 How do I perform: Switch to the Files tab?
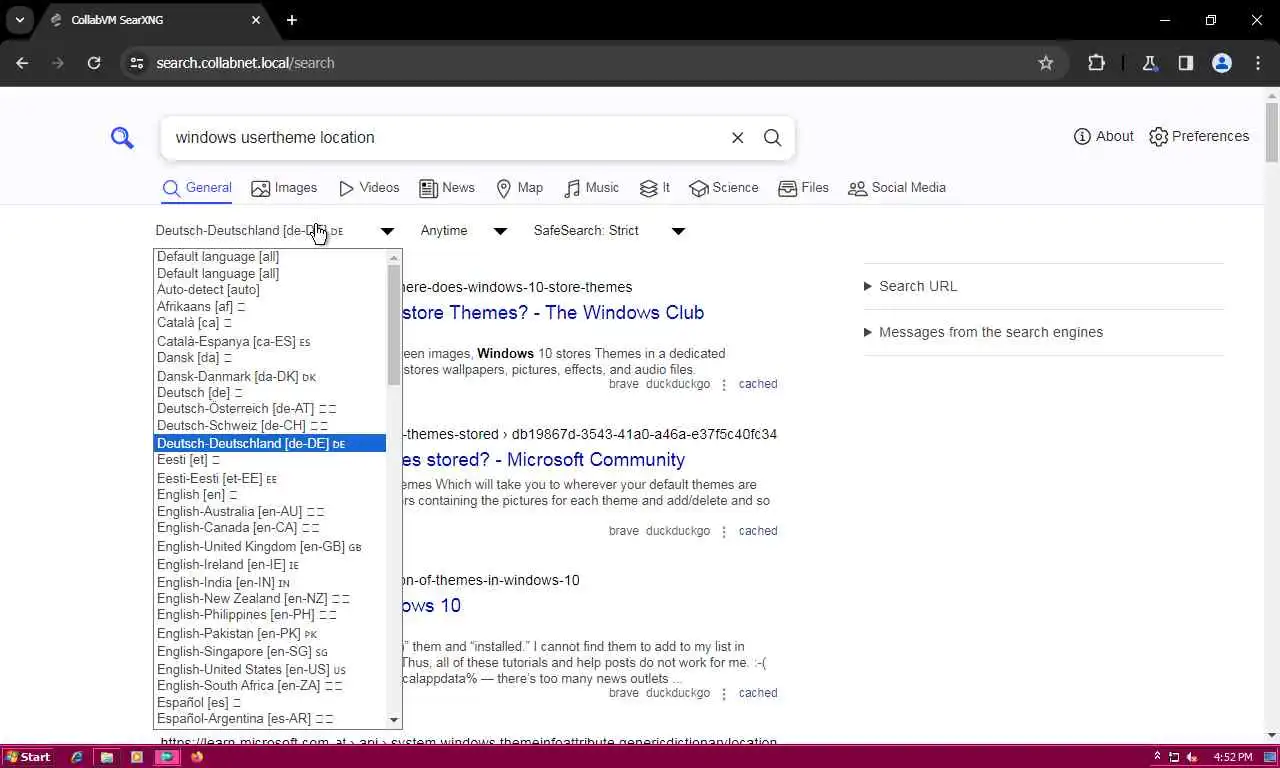804,188
